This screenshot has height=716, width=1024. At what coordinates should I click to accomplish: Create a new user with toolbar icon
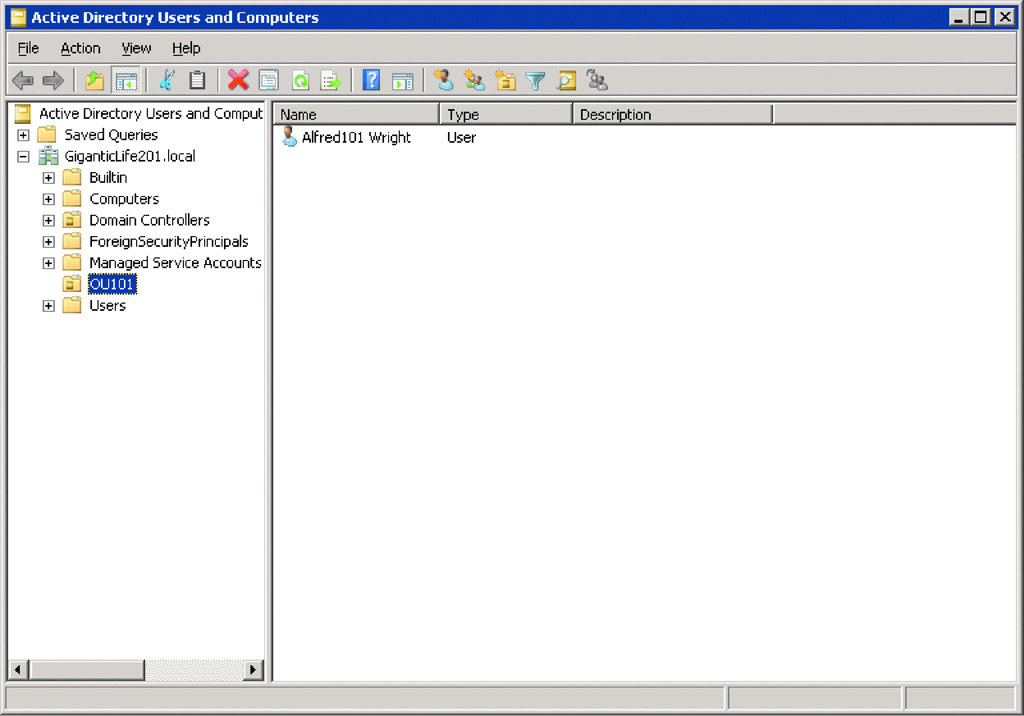point(443,80)
